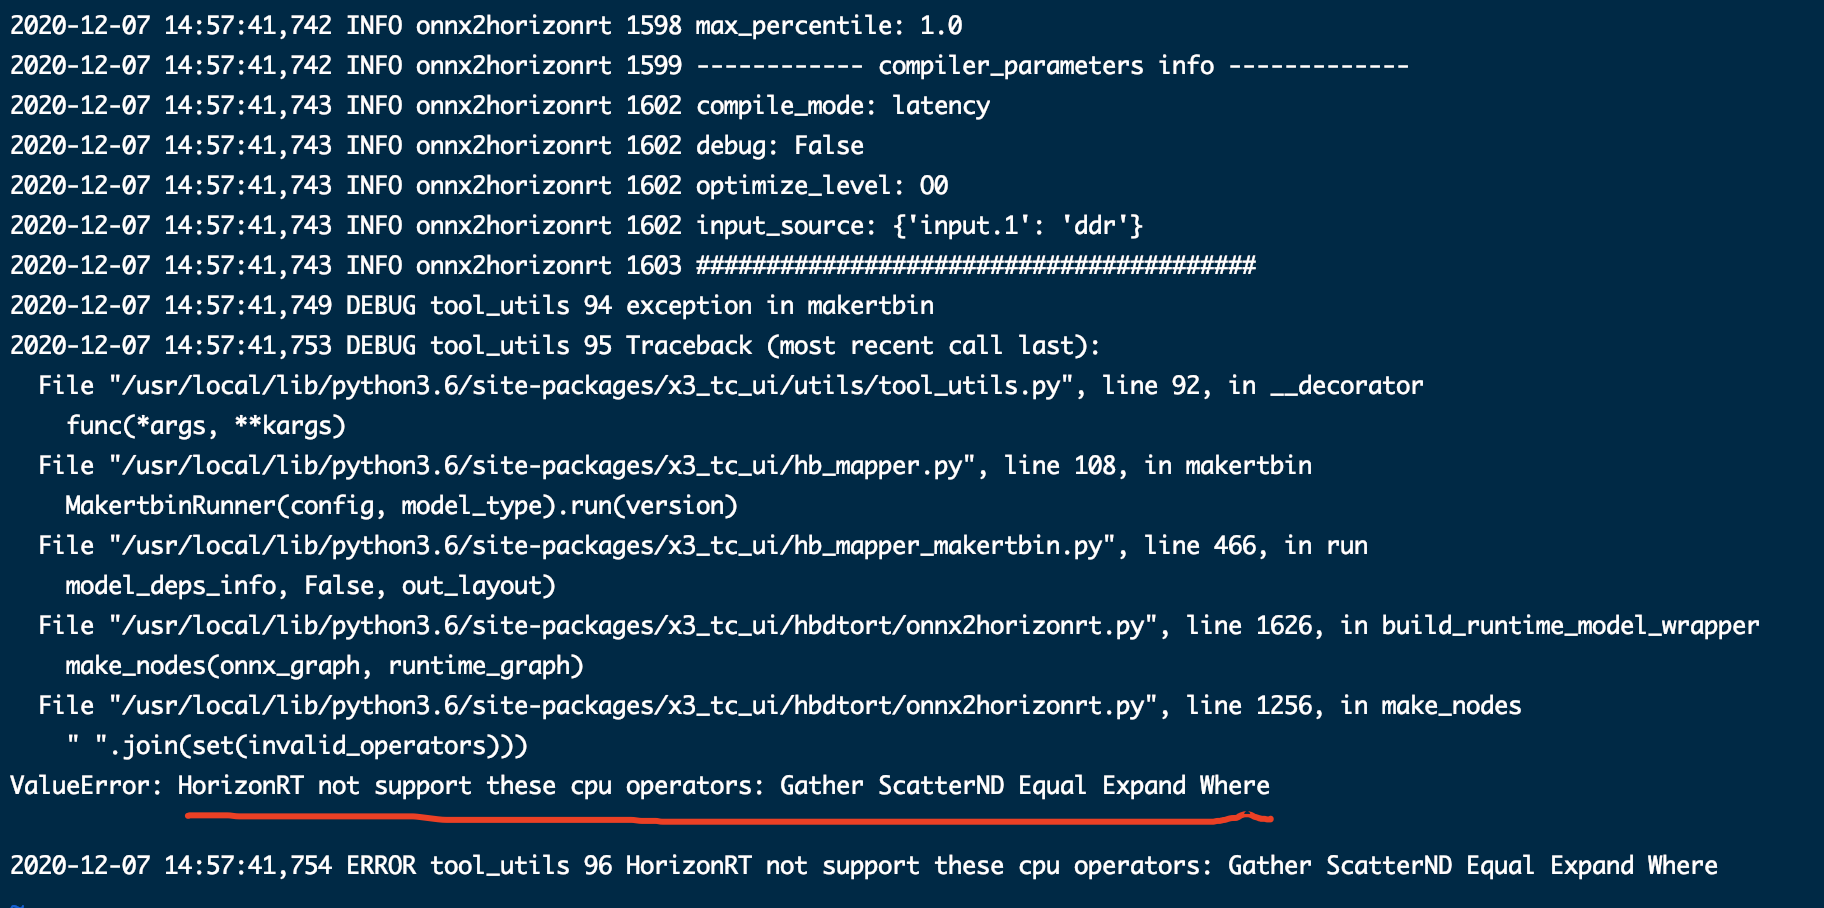
Task: Click the 'func(*args, **kargs)' code line
Action: click(205, 426)
